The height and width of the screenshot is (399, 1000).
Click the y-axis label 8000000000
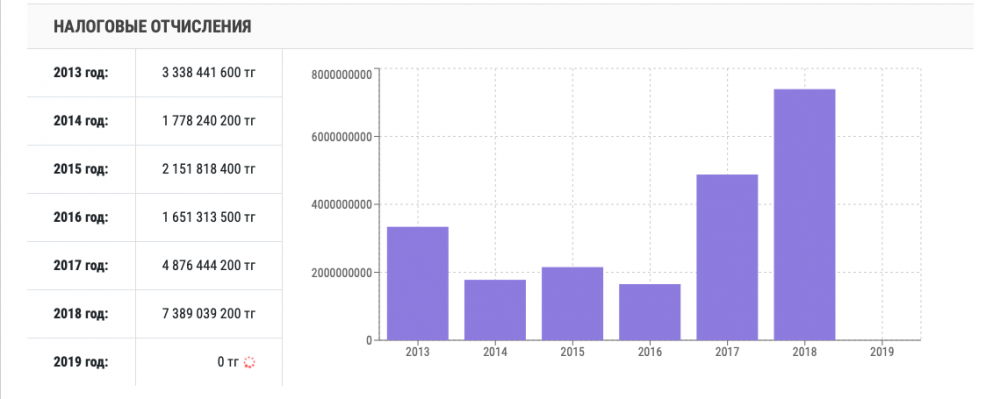(x=341, y=75)
